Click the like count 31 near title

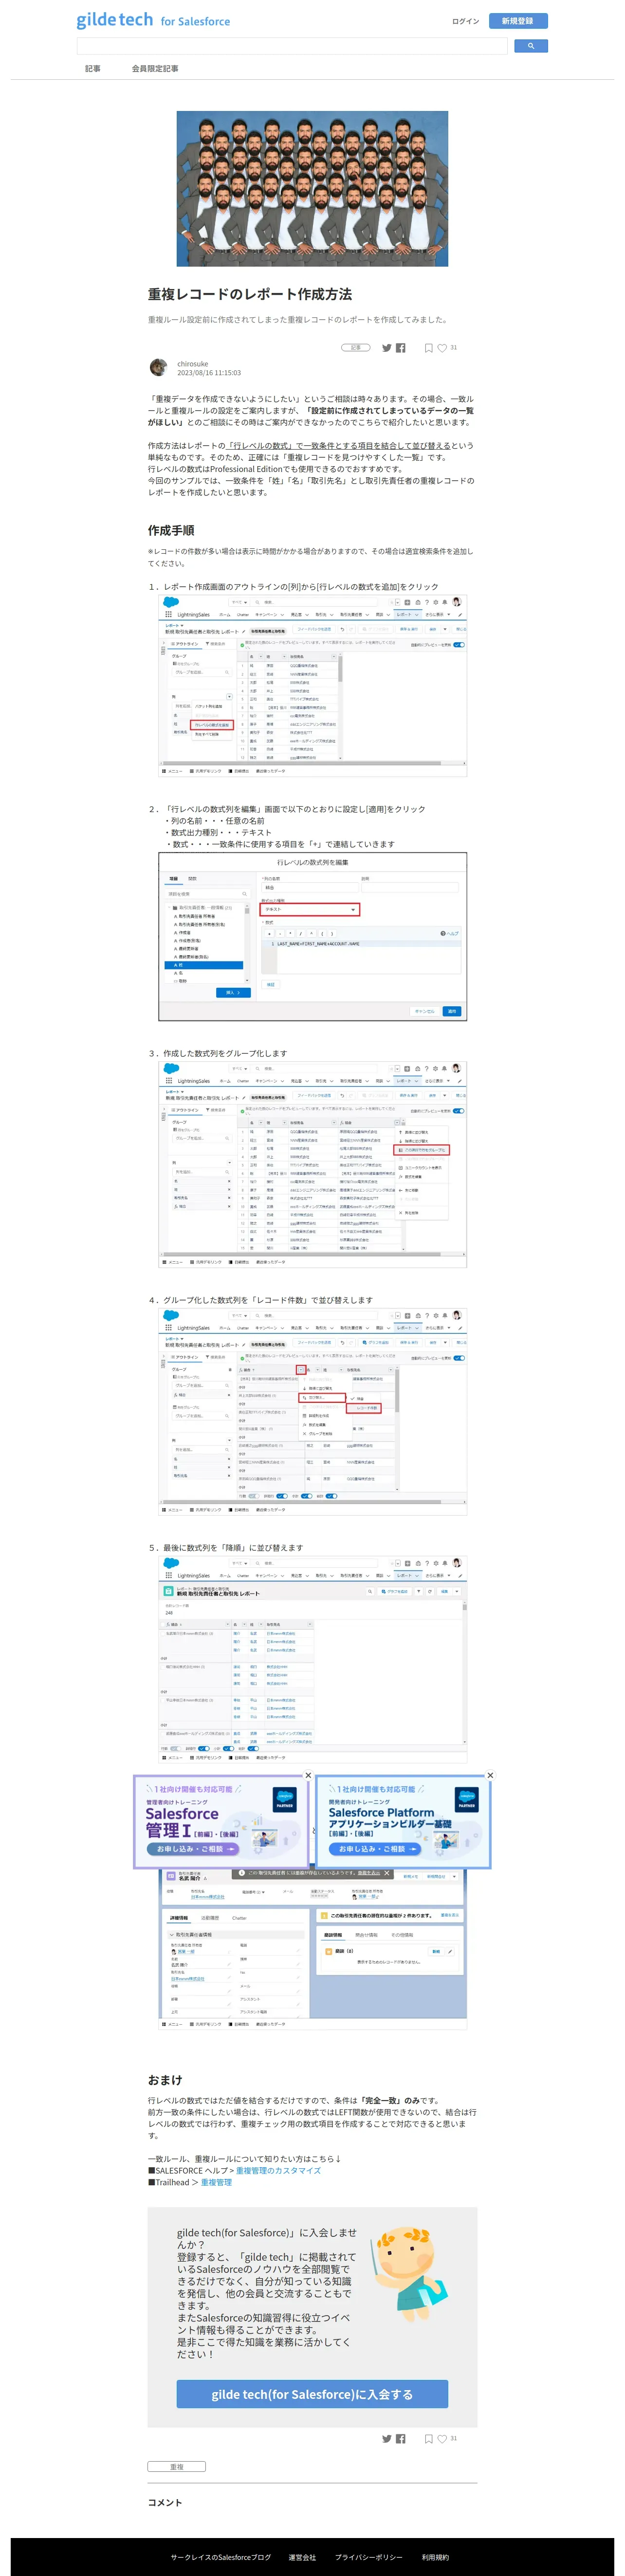click(x=453, y=348)
